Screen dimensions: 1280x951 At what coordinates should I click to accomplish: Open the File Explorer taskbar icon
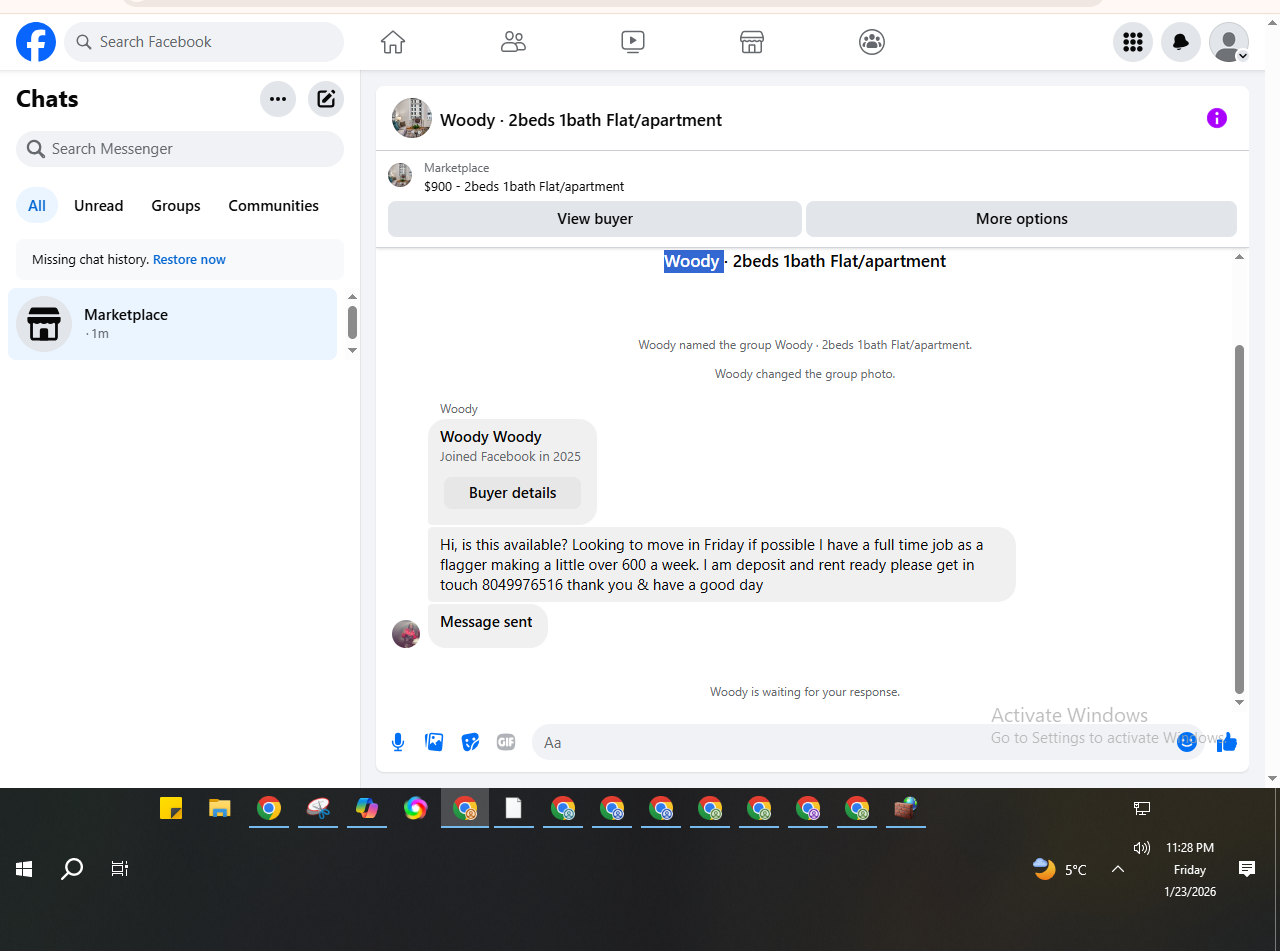(x=220, y=808)
